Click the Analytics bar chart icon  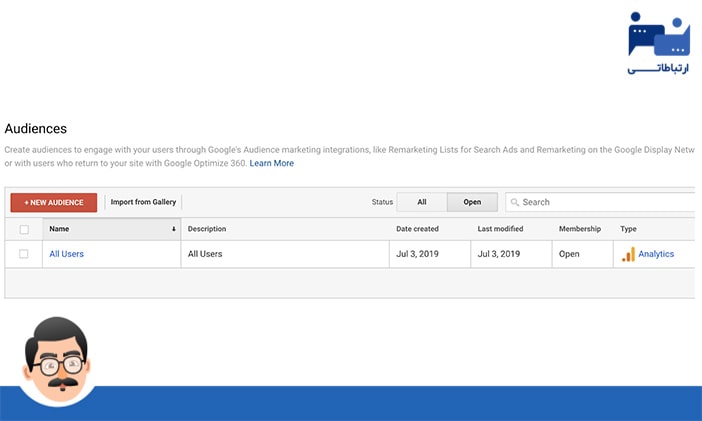[x=628, y=254]
